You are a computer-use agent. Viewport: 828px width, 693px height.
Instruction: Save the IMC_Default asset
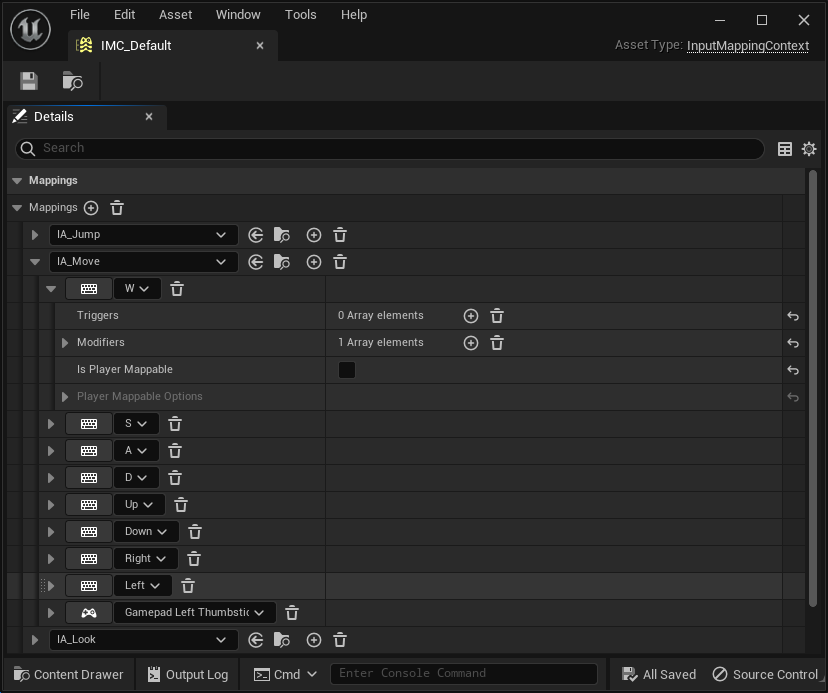pyautogui.click(x=28, y=81)
